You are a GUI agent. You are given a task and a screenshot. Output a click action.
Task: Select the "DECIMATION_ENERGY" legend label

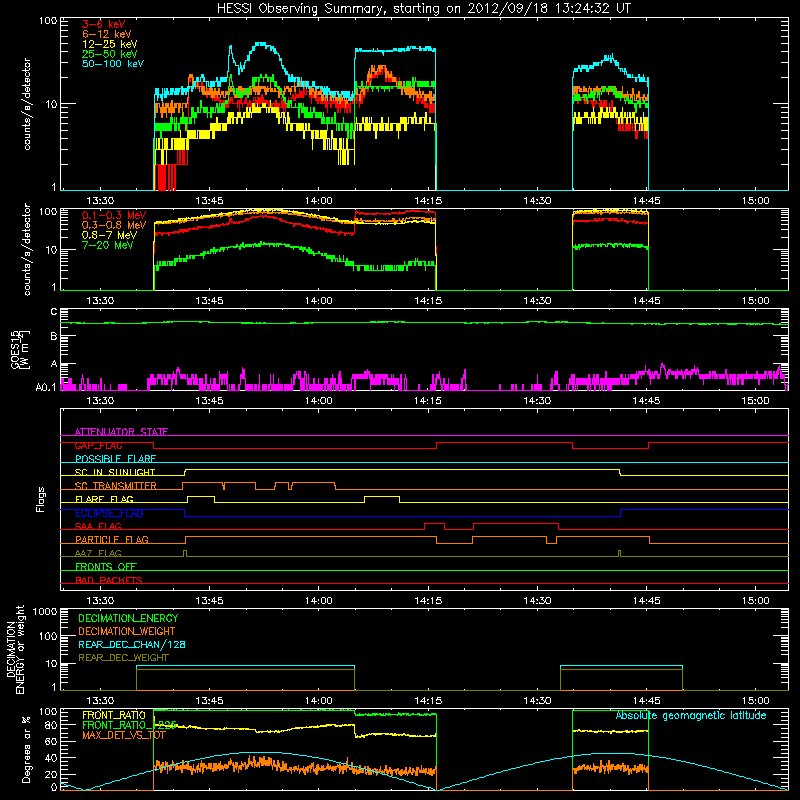pyautogui.click(x=128, y=618)
